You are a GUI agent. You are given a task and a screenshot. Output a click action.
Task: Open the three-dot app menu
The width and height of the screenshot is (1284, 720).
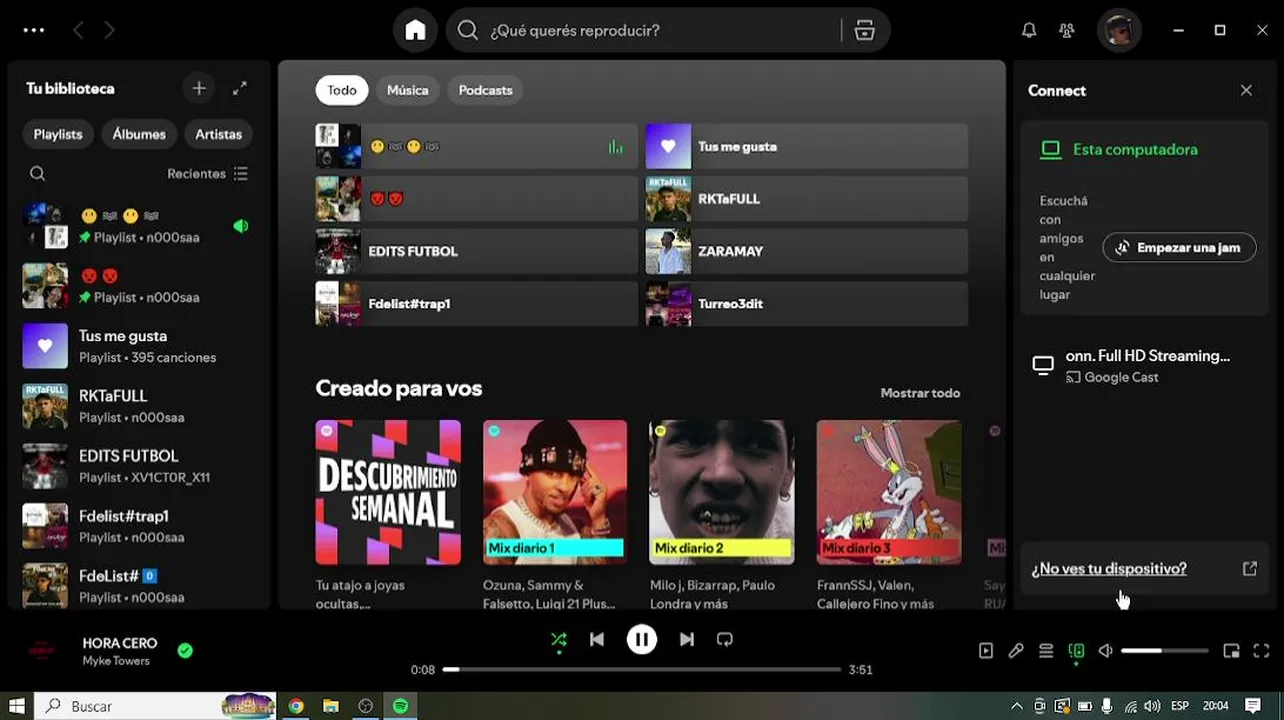click(34, 30)
